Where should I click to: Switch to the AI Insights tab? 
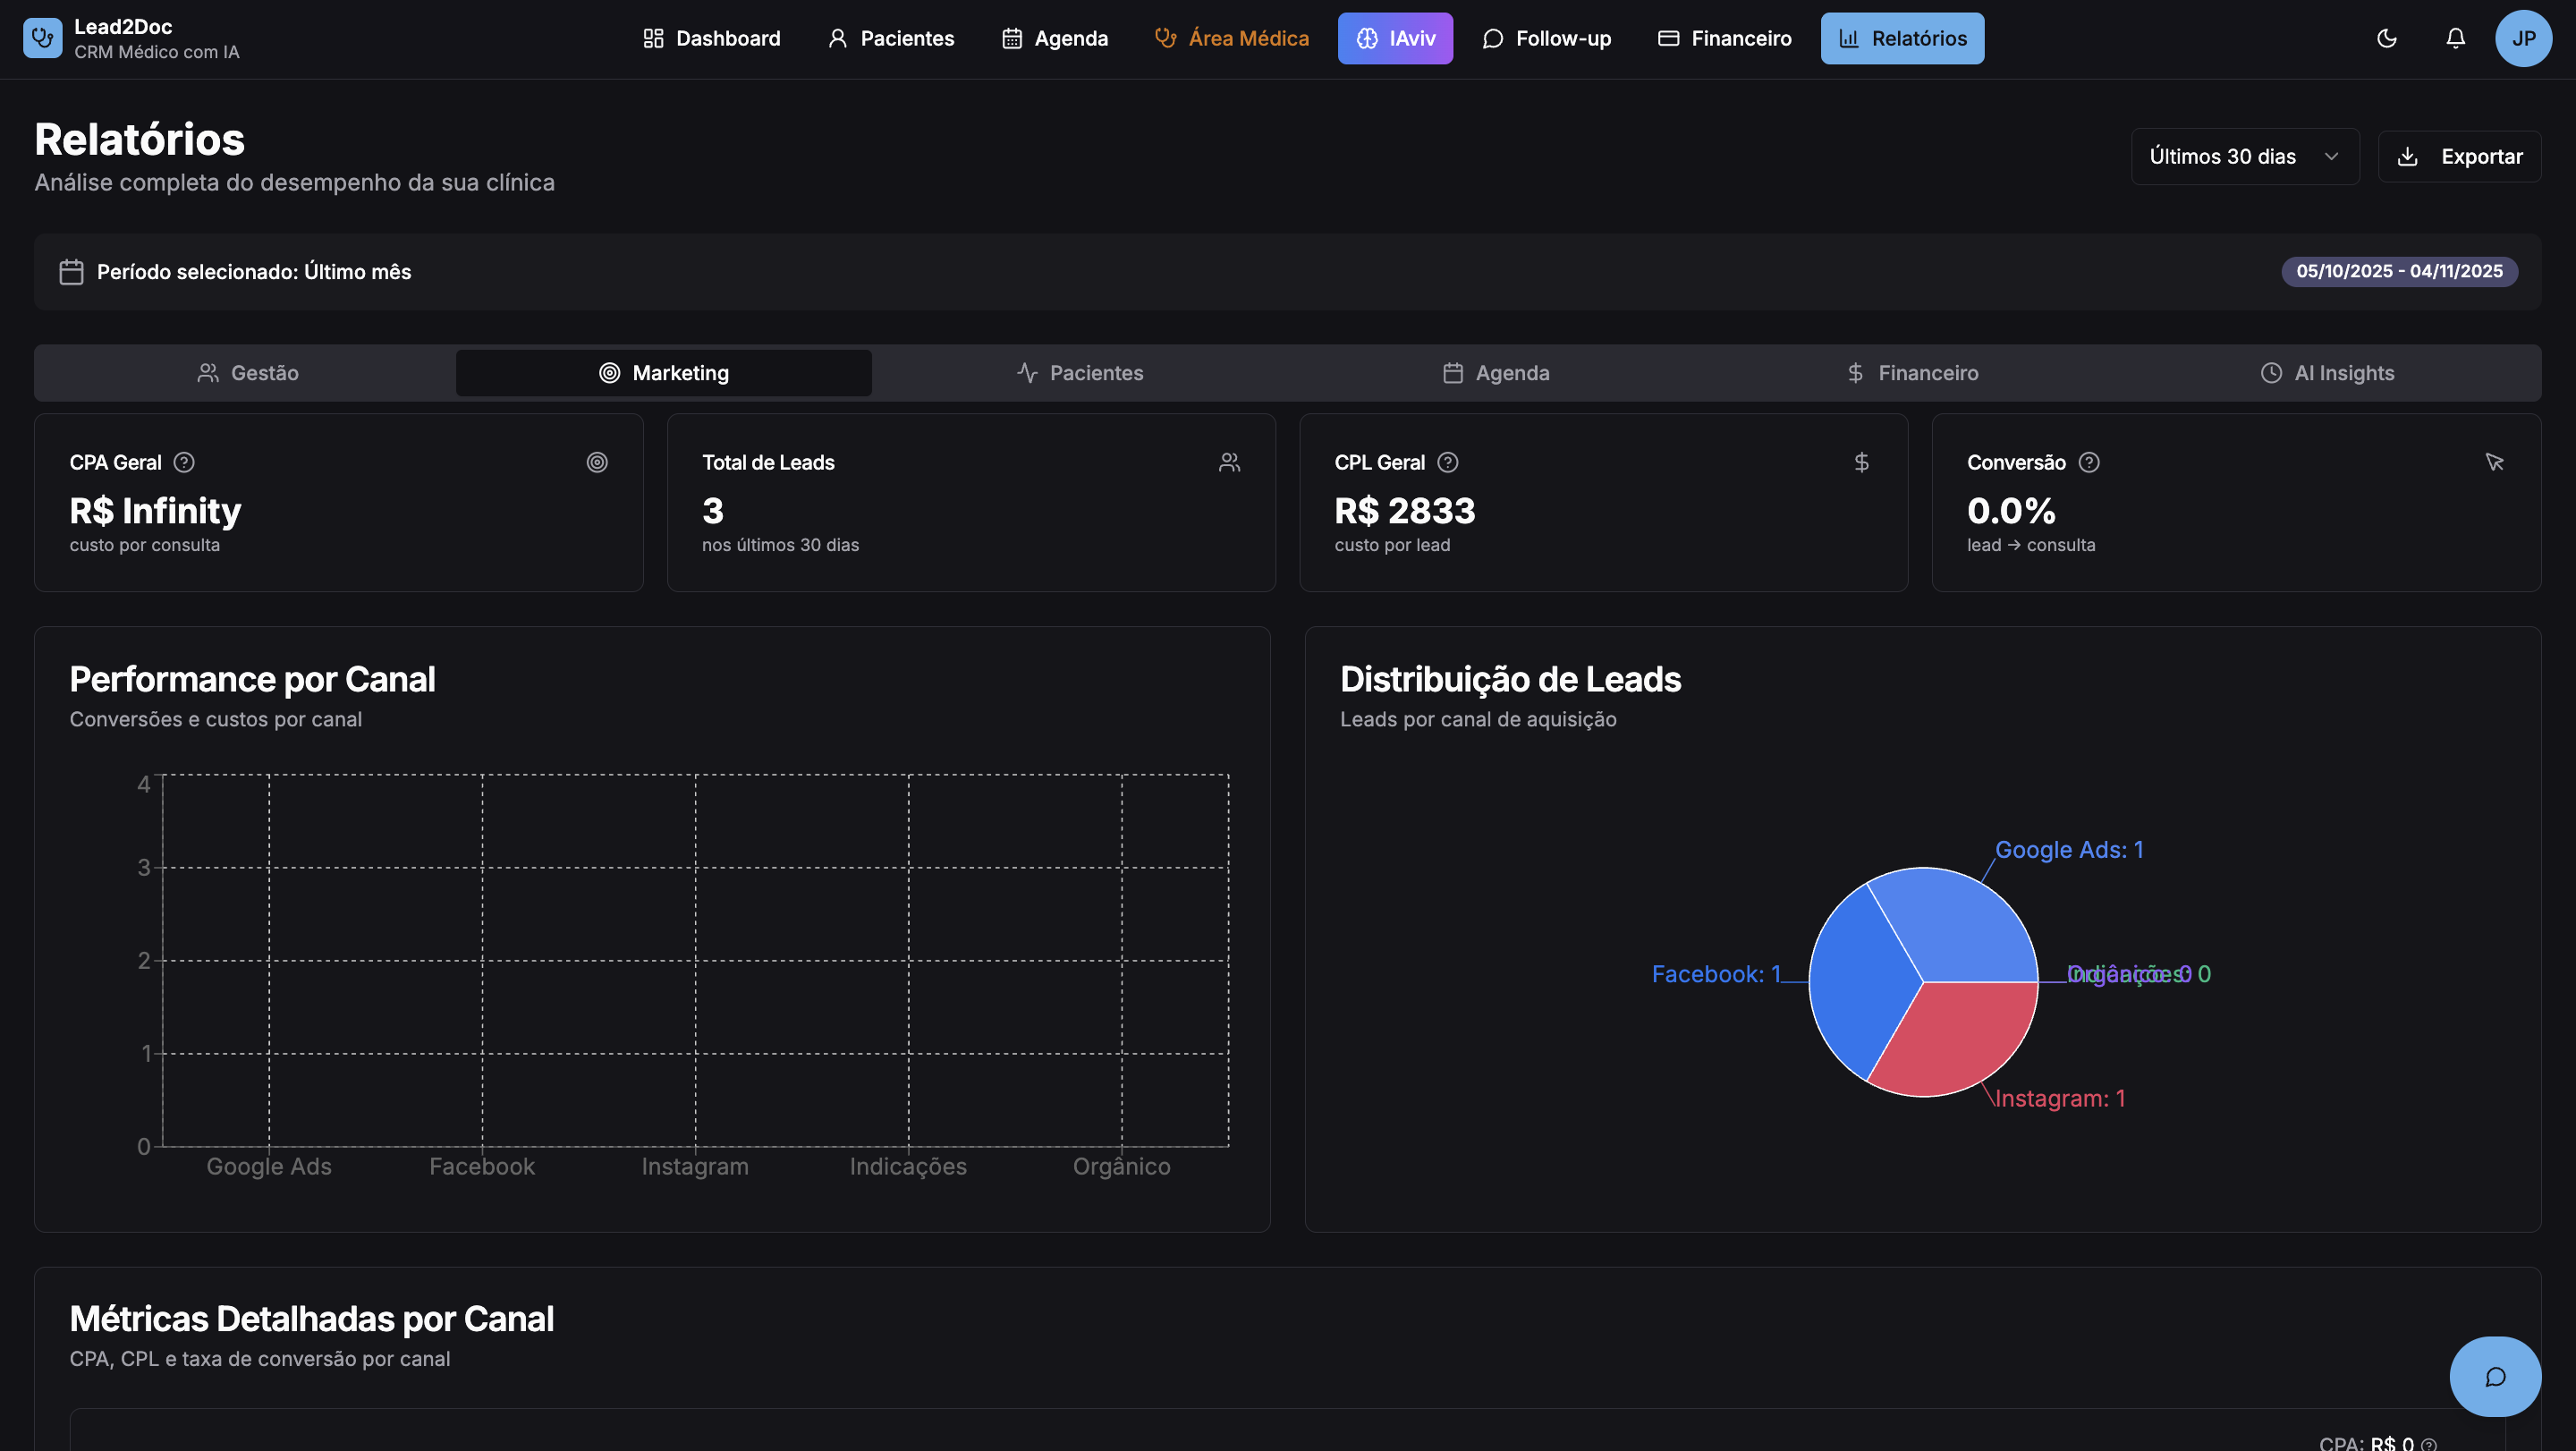[2327, 373]
